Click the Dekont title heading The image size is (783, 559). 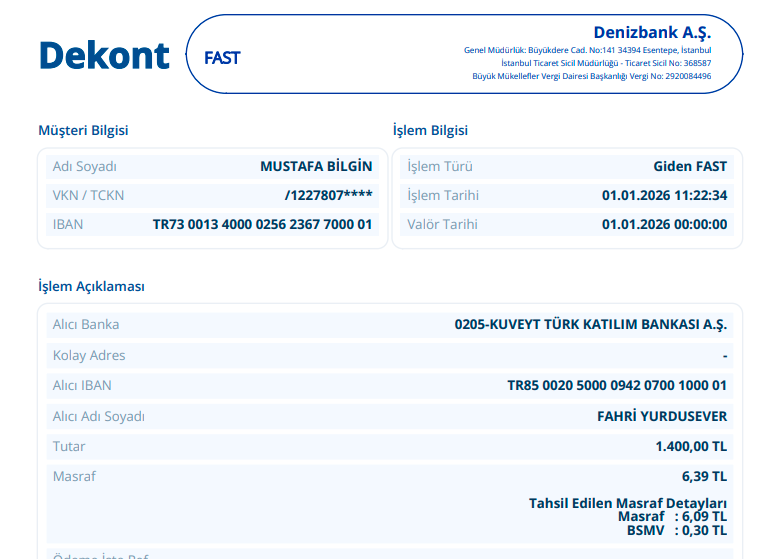pos(104,55)
